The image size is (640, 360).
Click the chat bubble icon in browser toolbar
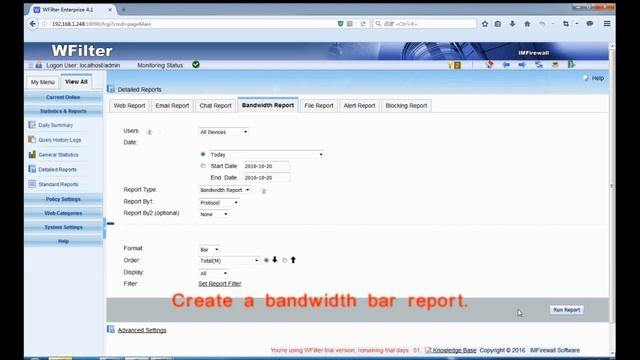pos(590,24)
